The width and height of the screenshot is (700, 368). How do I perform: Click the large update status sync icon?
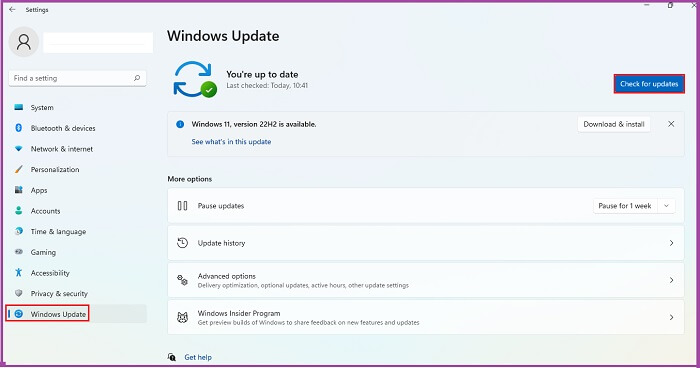[195, 79]
